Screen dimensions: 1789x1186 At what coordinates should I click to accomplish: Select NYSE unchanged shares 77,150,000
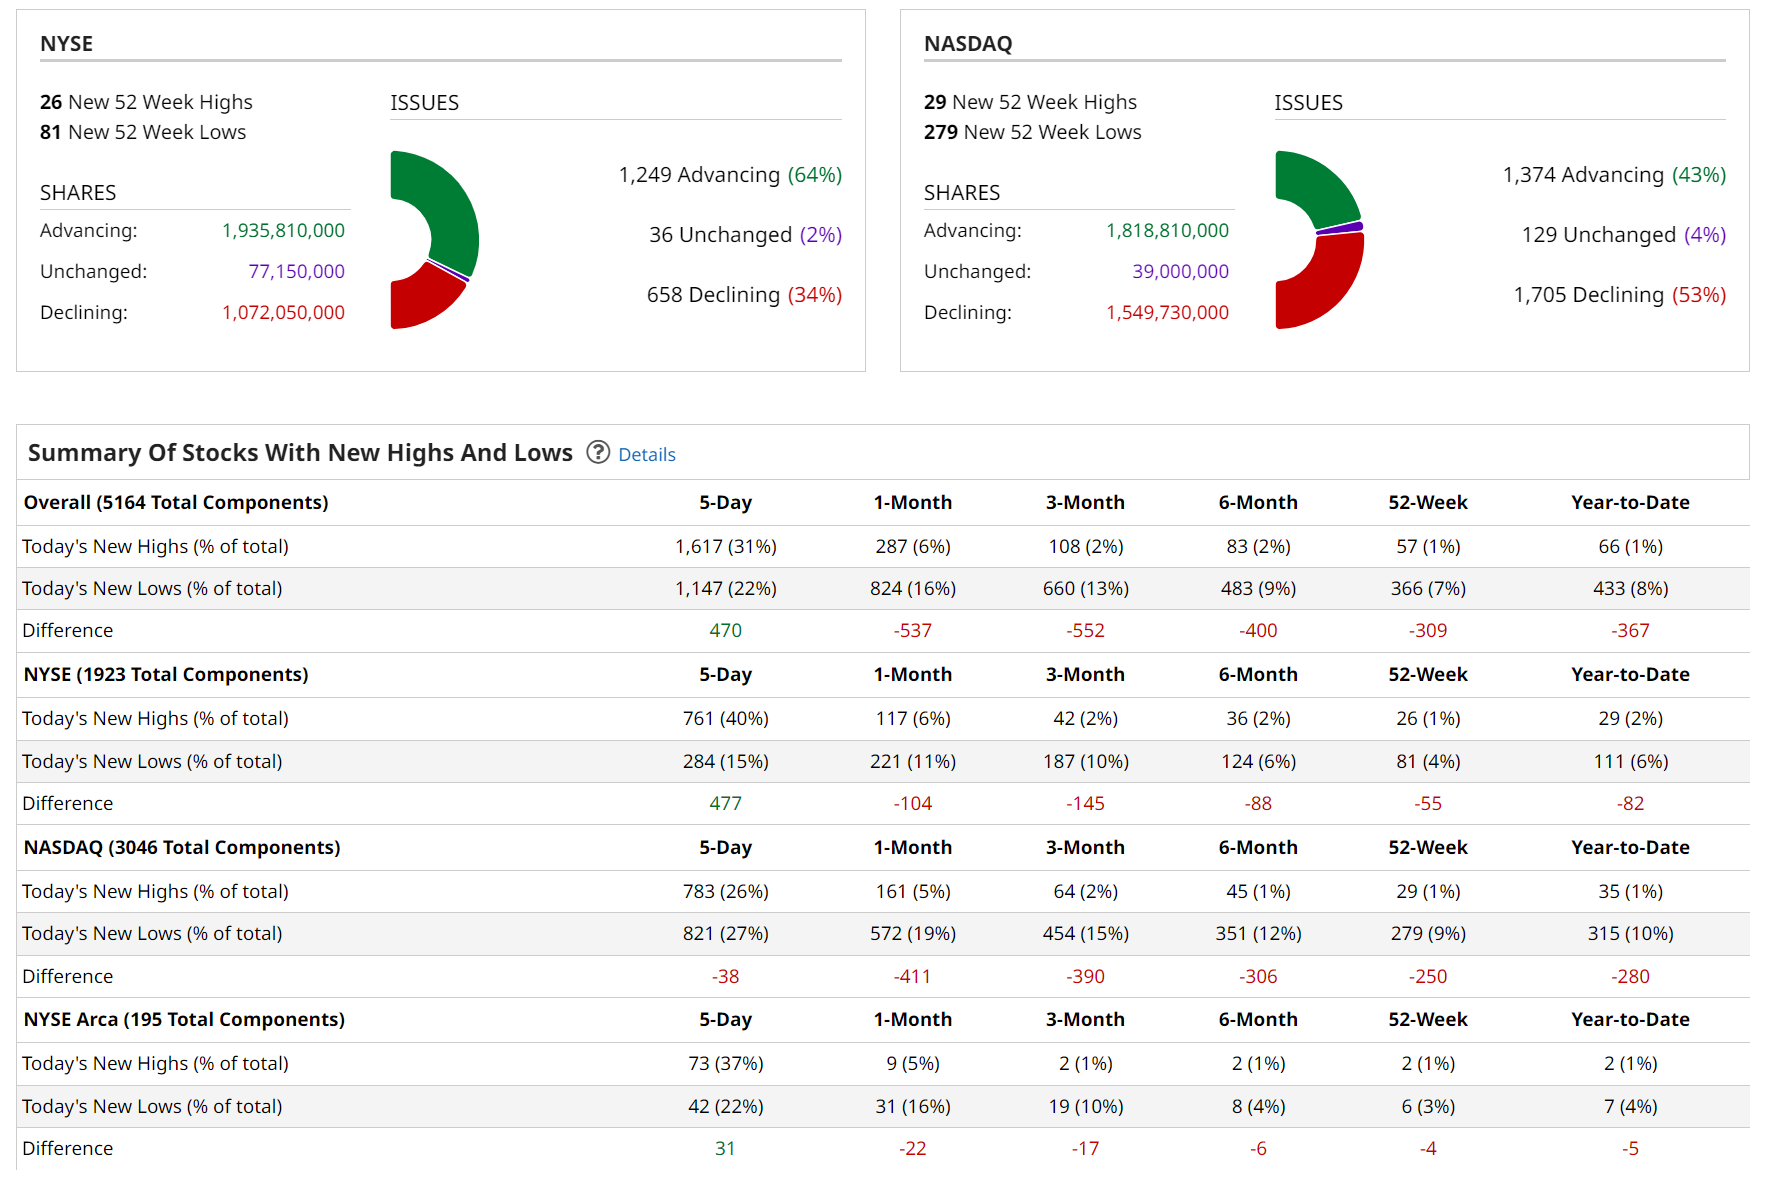coord(296,272)
